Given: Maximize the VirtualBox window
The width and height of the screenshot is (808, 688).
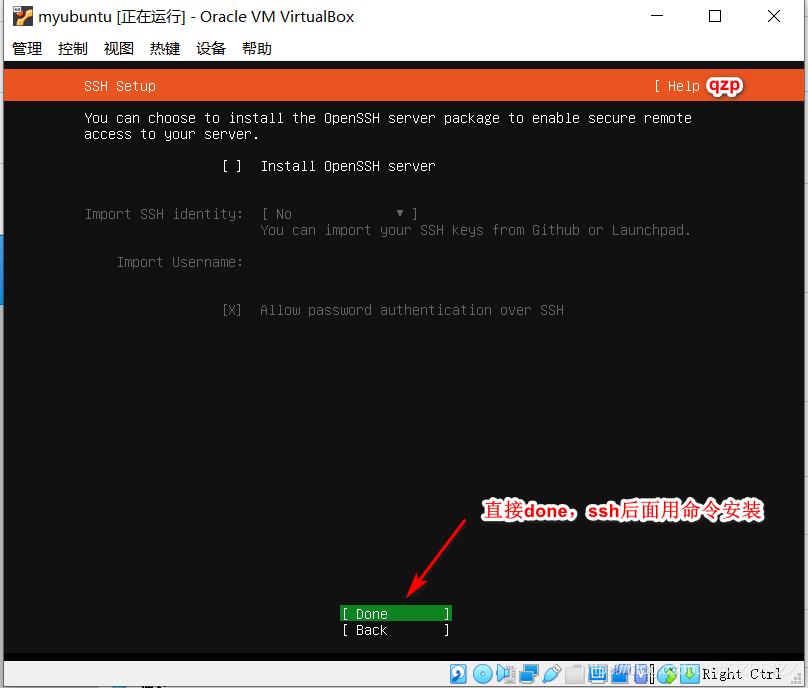Looking at the screenshot, I should coord(715,16).
